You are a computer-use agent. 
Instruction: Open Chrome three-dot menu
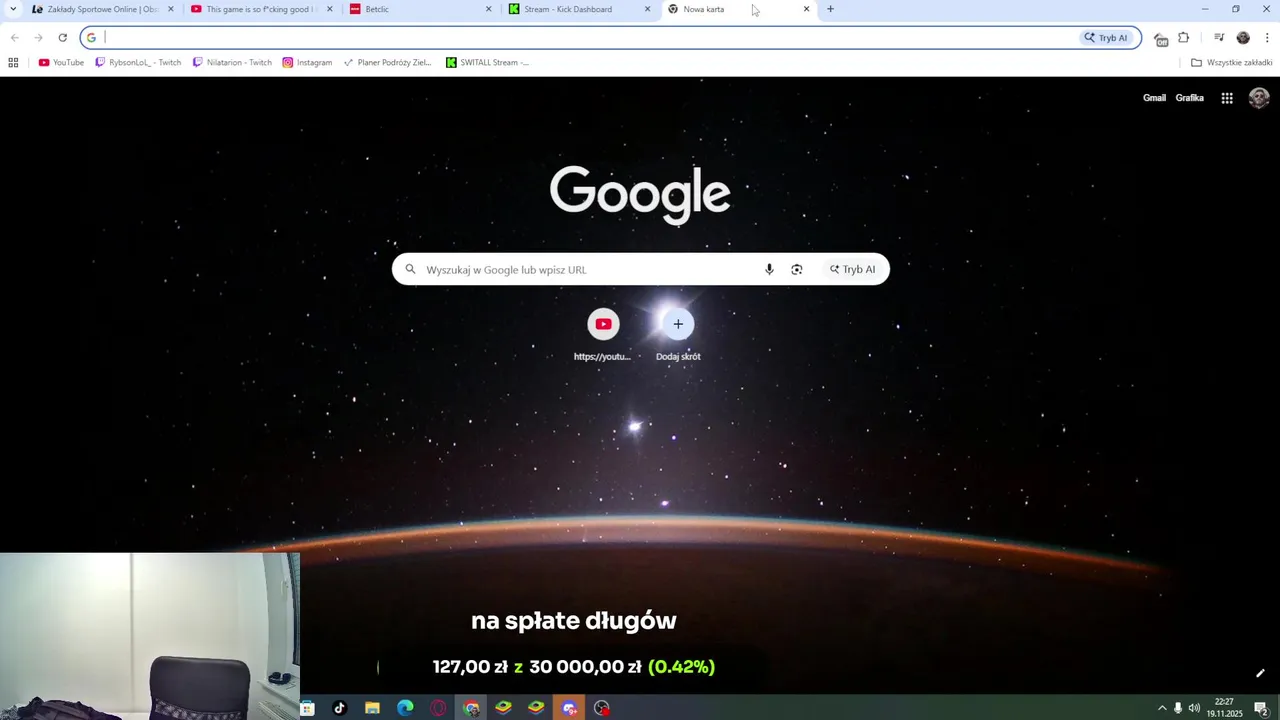pos(1267,38)
